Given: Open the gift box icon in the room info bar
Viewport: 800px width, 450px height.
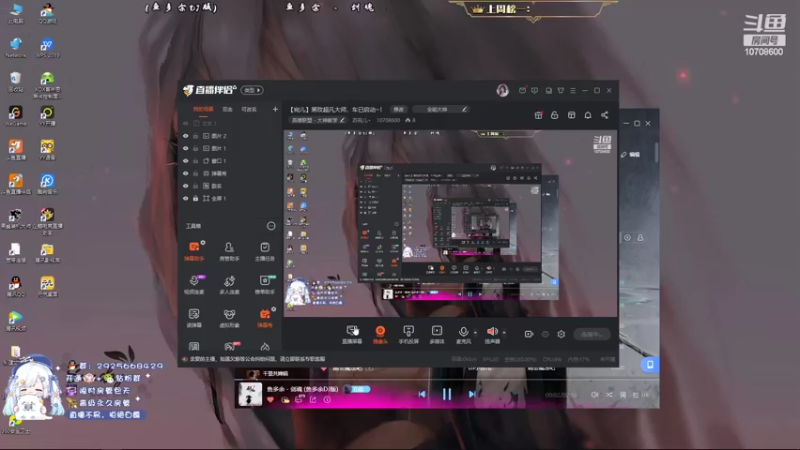Looking at the screenshot, I should click(538, 115).
